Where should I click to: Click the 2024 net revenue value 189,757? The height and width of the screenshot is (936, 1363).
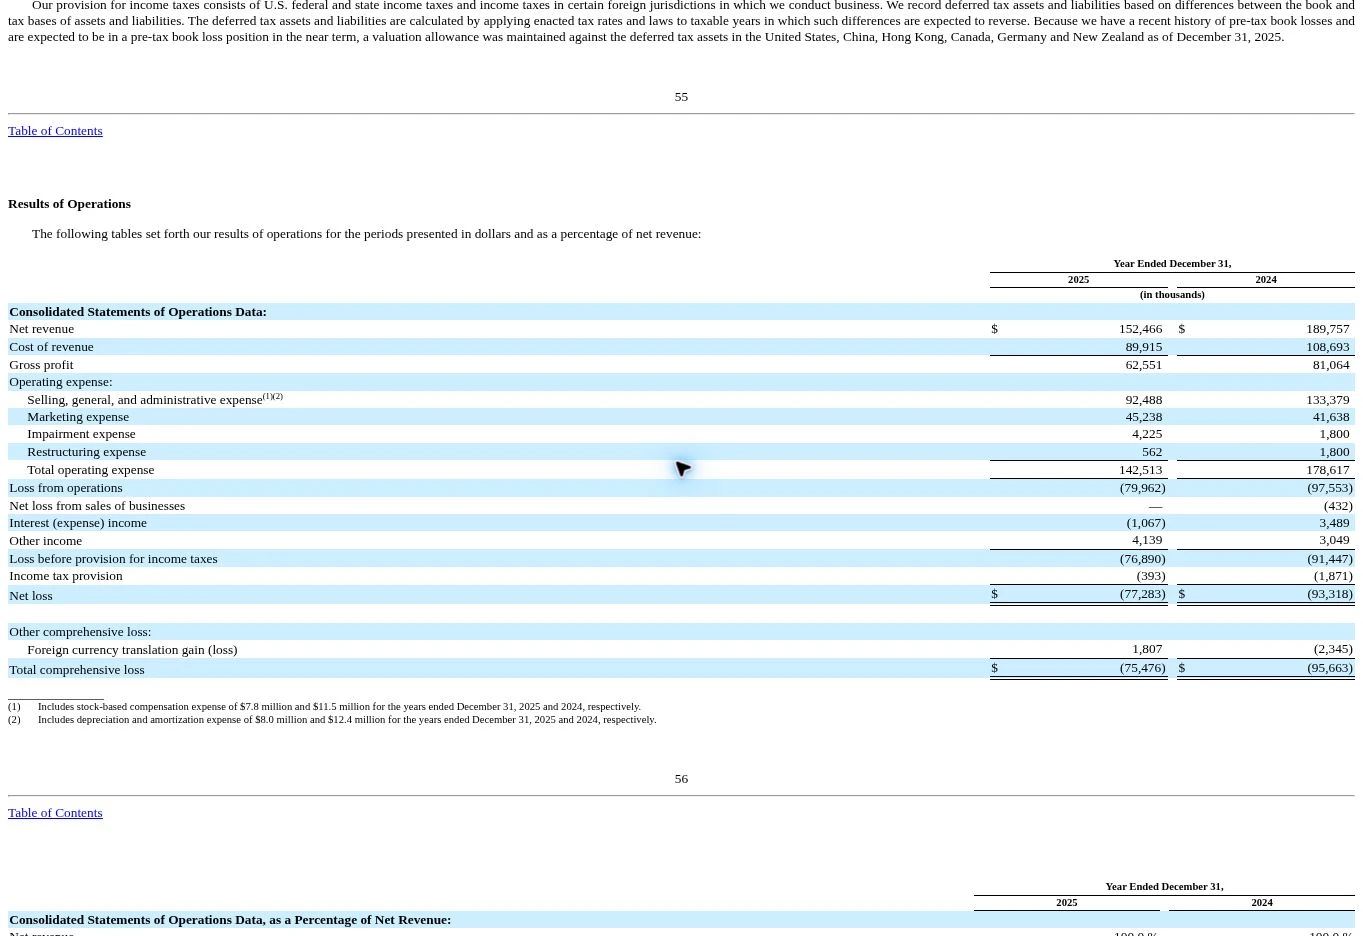(1327, 329)
